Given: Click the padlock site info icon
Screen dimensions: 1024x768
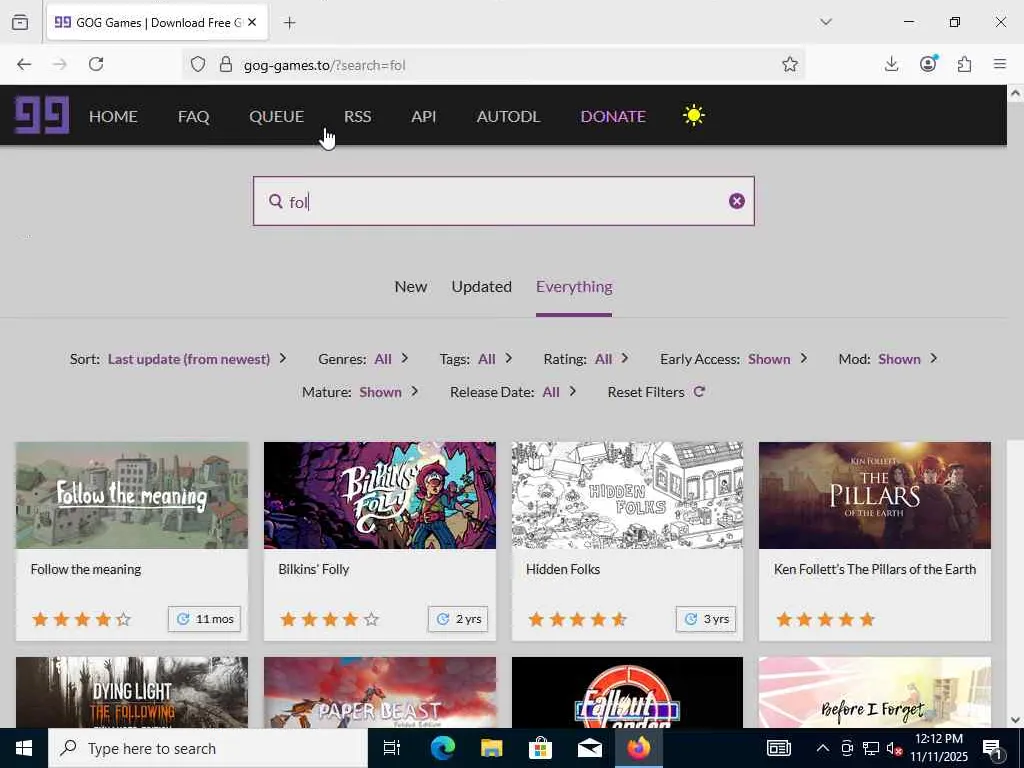Looking at the screenshot, I should [x=226, y=65].
